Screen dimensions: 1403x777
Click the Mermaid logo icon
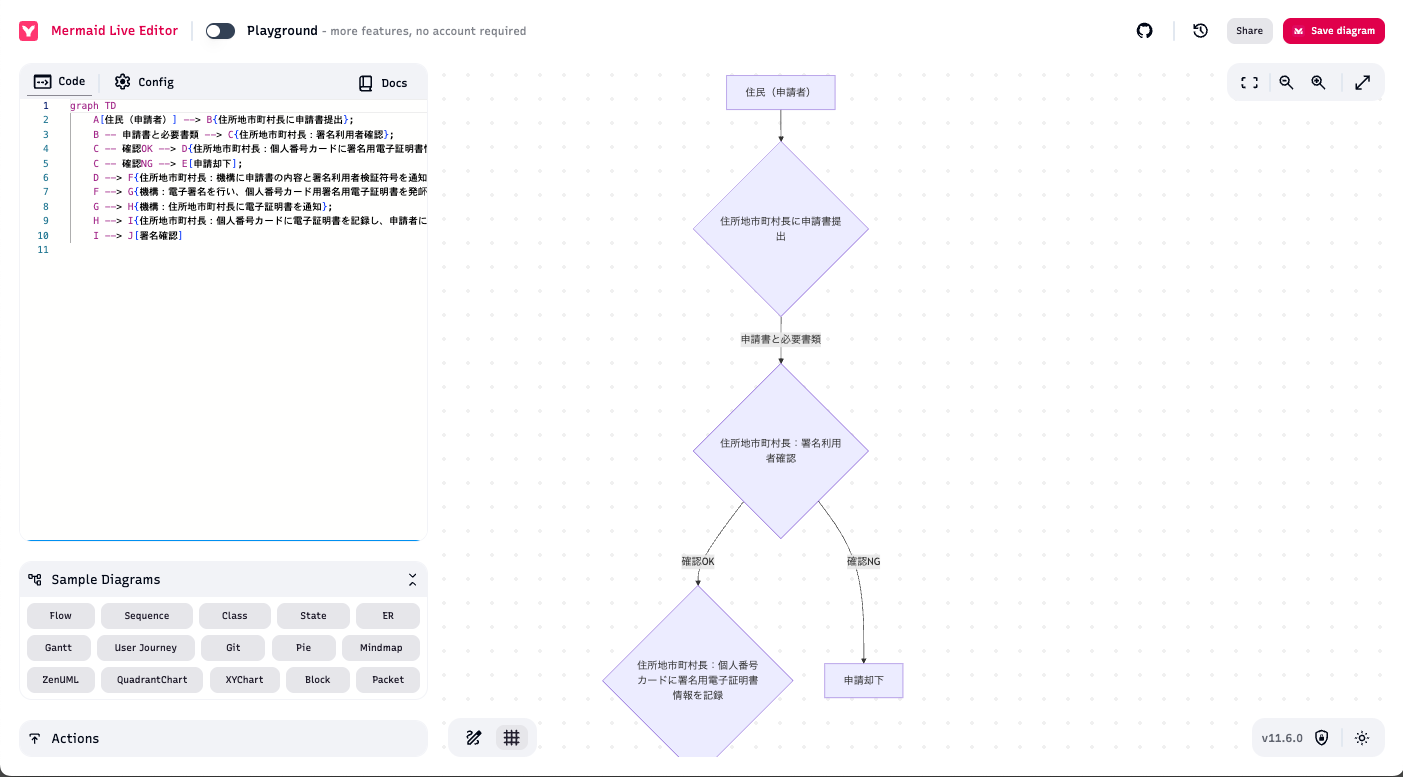[29, 31]
